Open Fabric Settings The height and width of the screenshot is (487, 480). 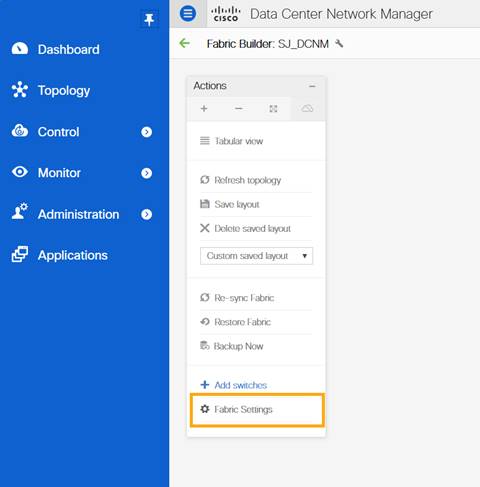point(236,409)
